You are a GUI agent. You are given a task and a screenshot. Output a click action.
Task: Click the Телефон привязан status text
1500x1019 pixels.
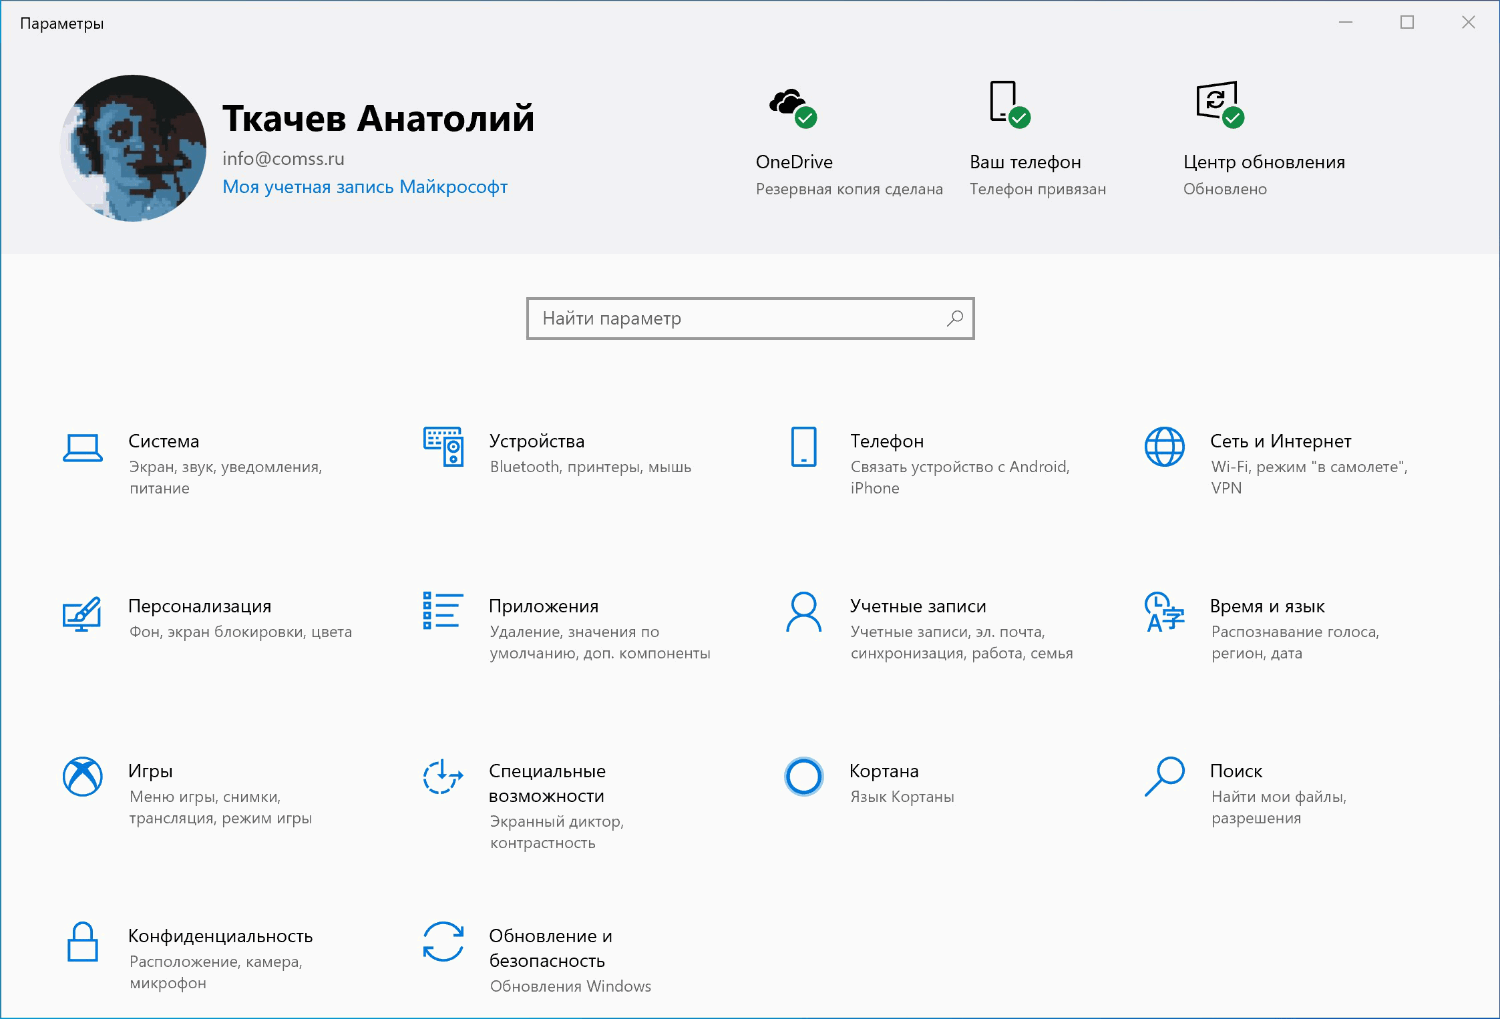[x=1038, y=189]
